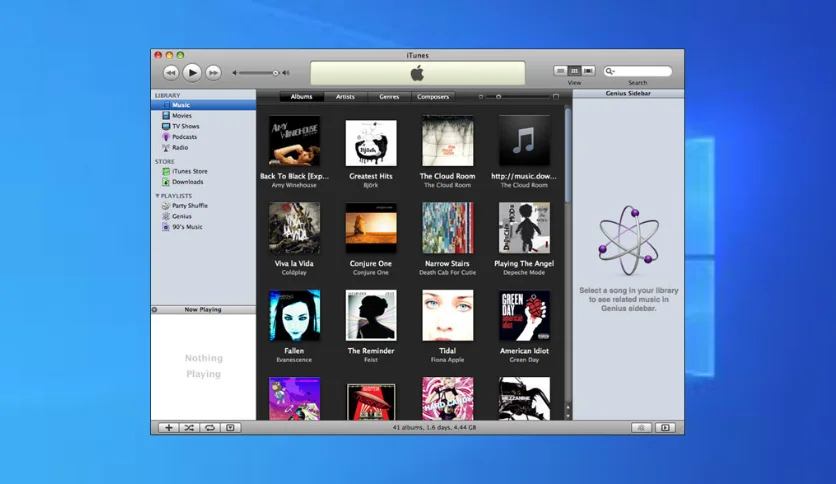The image size is (836, 484).
Task: Collapse the Playlists section triangle
Action: pos(157,196)
